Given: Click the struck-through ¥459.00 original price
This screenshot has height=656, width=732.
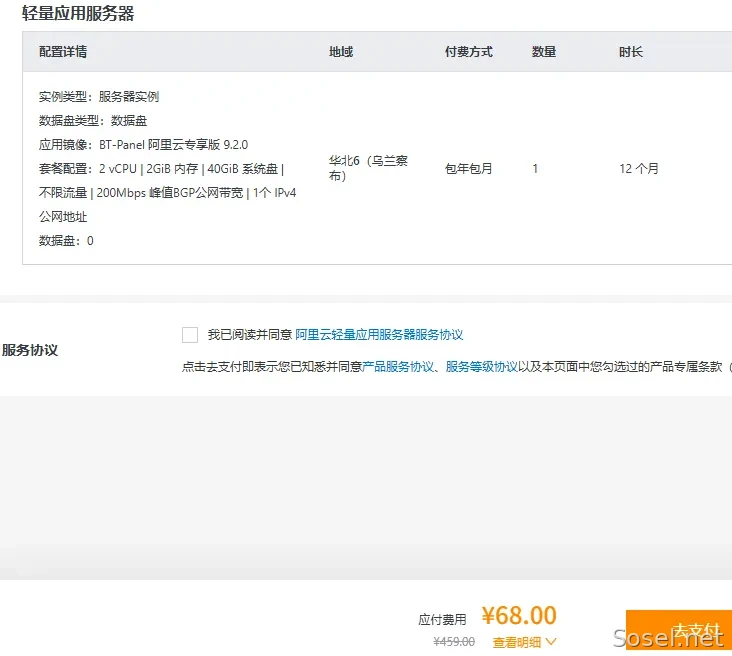Looking at the screenshot, I should 454,642.
